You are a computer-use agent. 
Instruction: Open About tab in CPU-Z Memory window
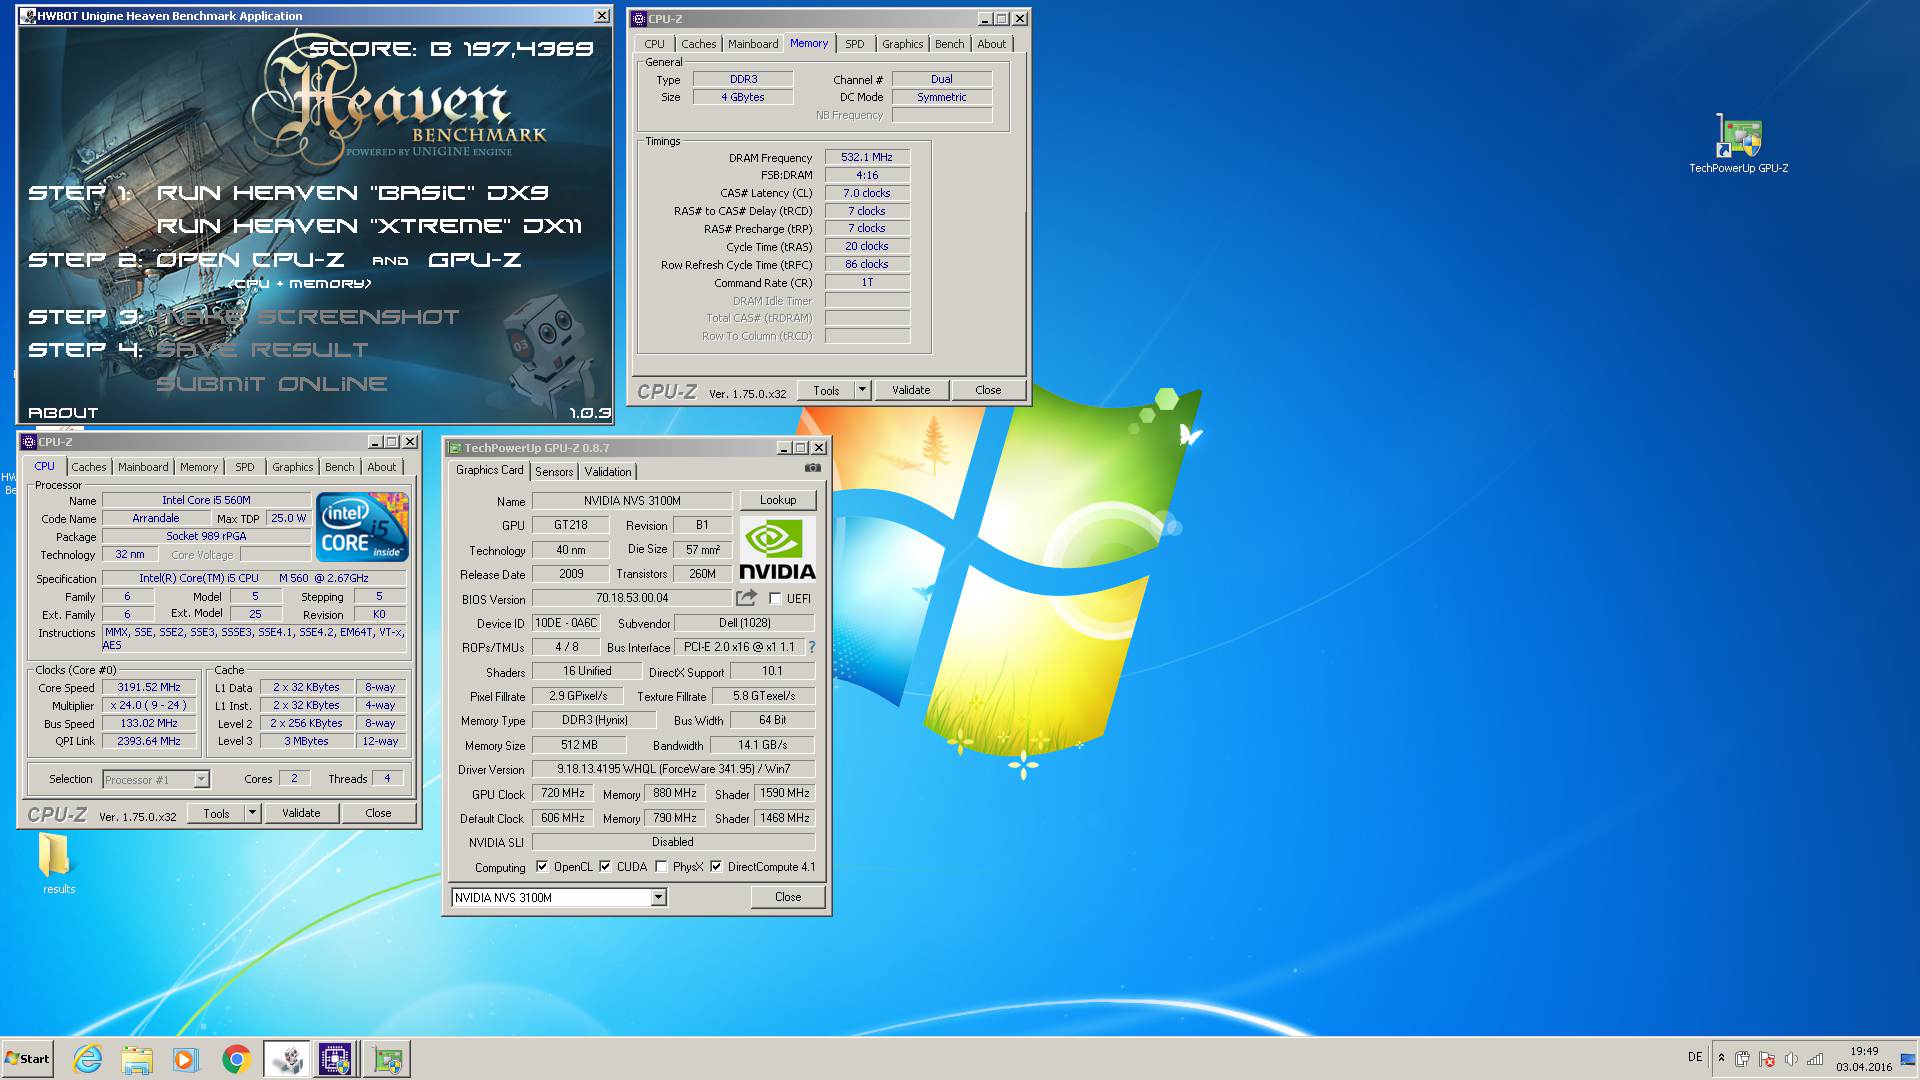(x=991, y=44)
